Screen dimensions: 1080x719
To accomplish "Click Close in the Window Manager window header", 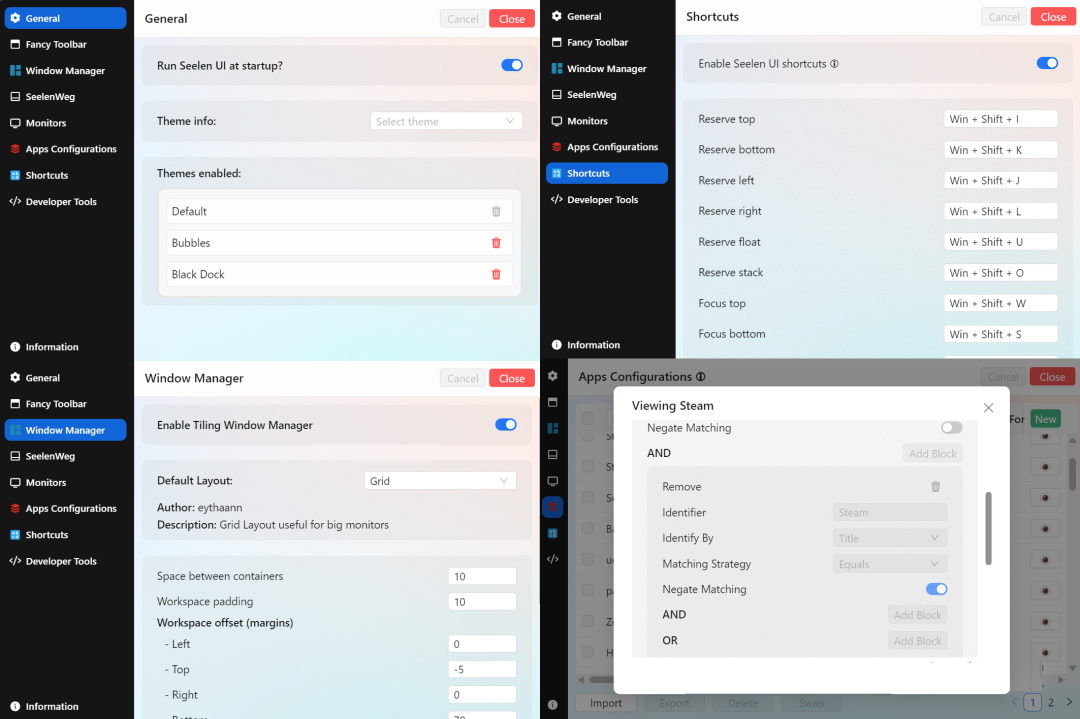I will click(512, 378).
